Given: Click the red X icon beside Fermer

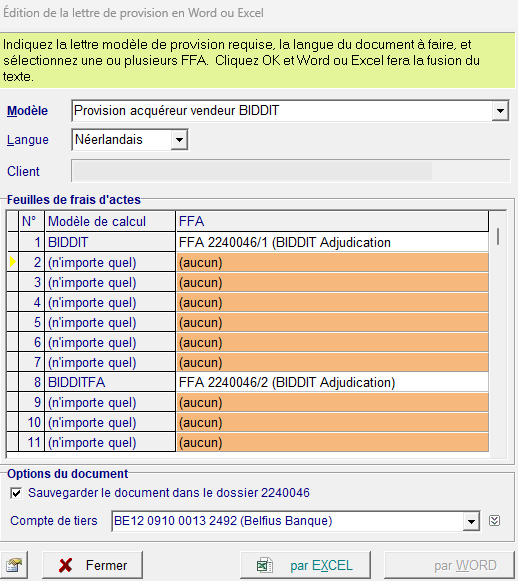Looking at the screenshot, I should (x=66, y=565).
